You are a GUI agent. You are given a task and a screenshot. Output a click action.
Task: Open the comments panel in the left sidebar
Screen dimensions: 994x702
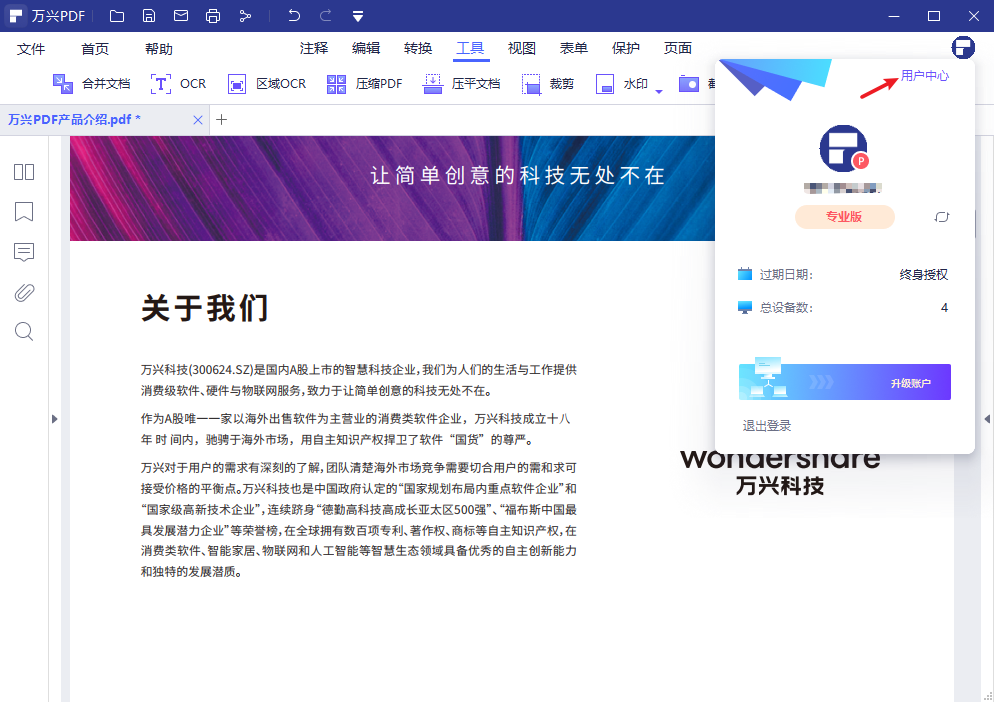(x=23, y=252)
